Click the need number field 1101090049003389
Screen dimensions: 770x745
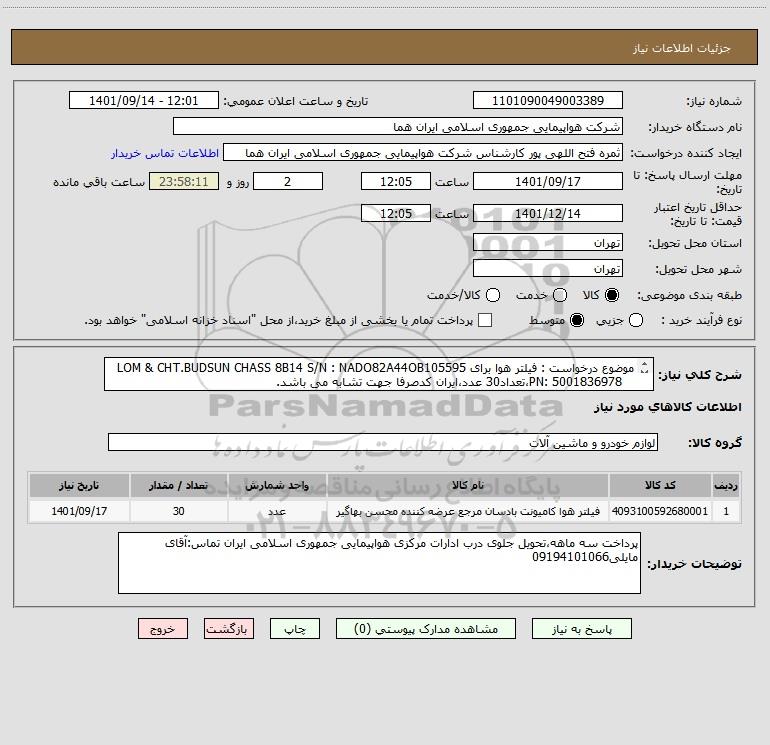point(547,101)
